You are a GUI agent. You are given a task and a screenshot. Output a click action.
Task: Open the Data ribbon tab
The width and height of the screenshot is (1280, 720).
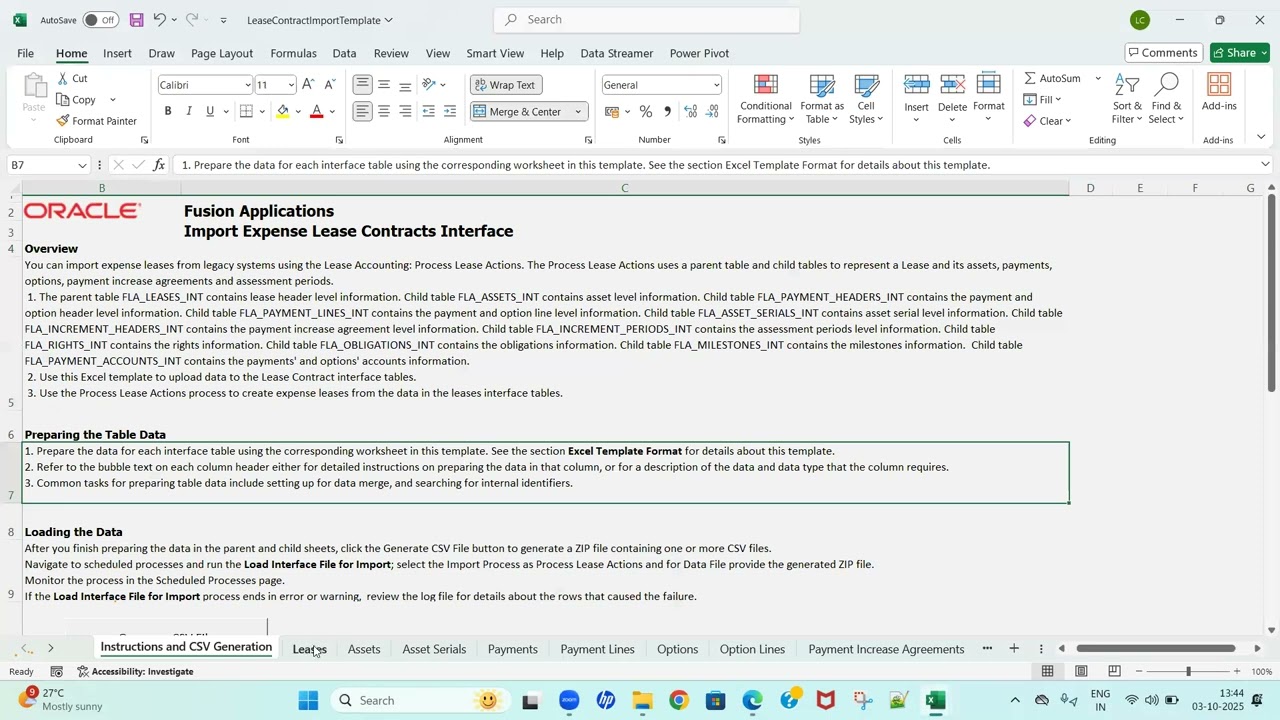point(344,53)
